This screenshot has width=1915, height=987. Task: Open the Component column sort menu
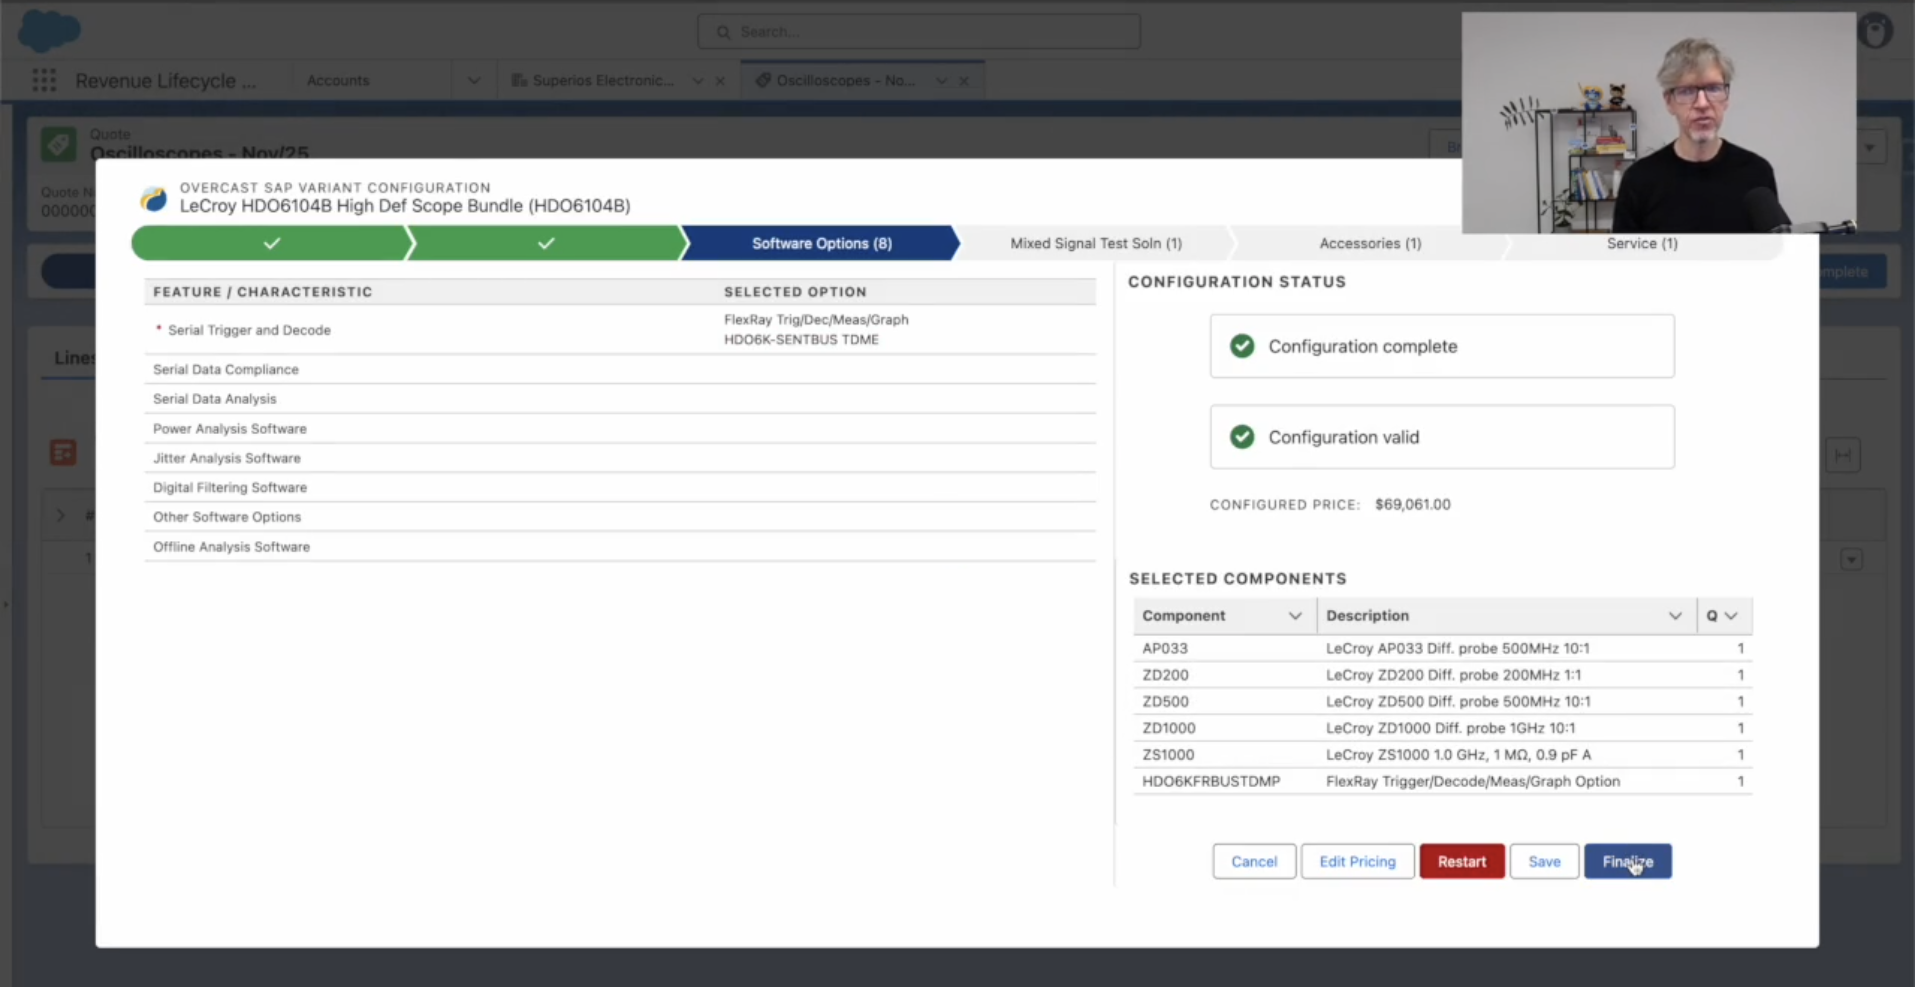1295,616
